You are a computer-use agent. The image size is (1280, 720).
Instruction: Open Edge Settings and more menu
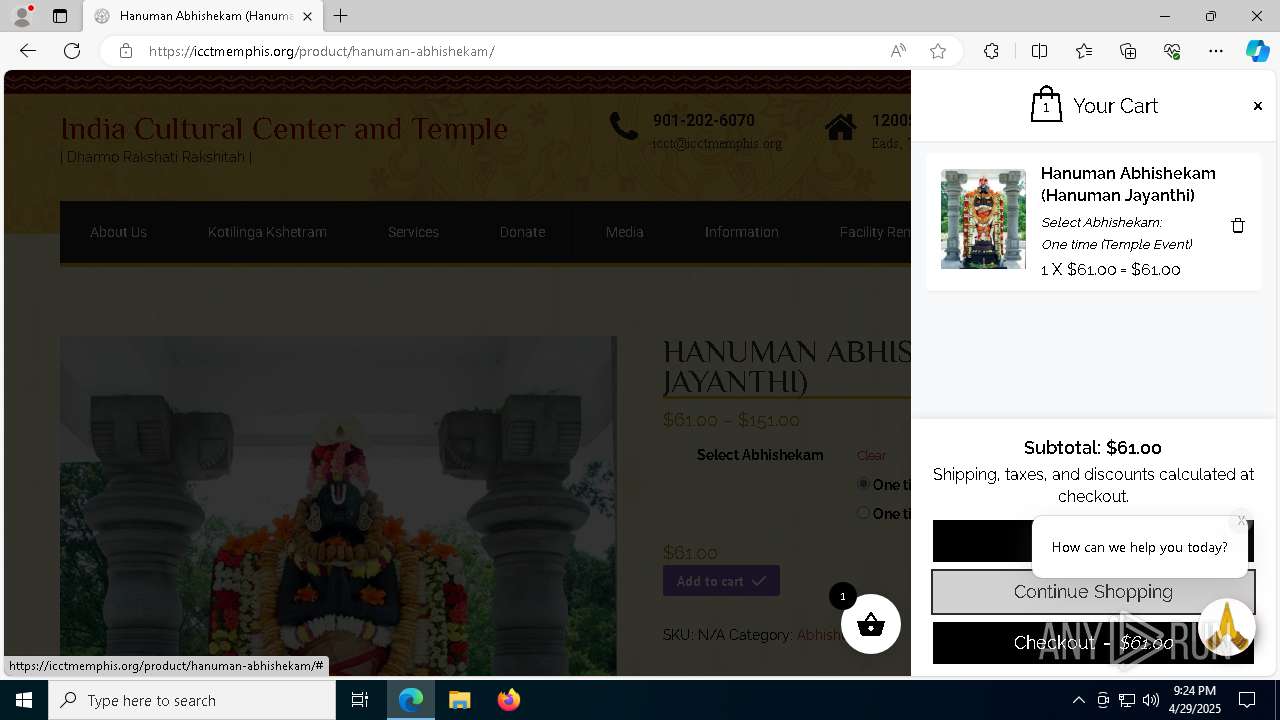click(1216, 51)
